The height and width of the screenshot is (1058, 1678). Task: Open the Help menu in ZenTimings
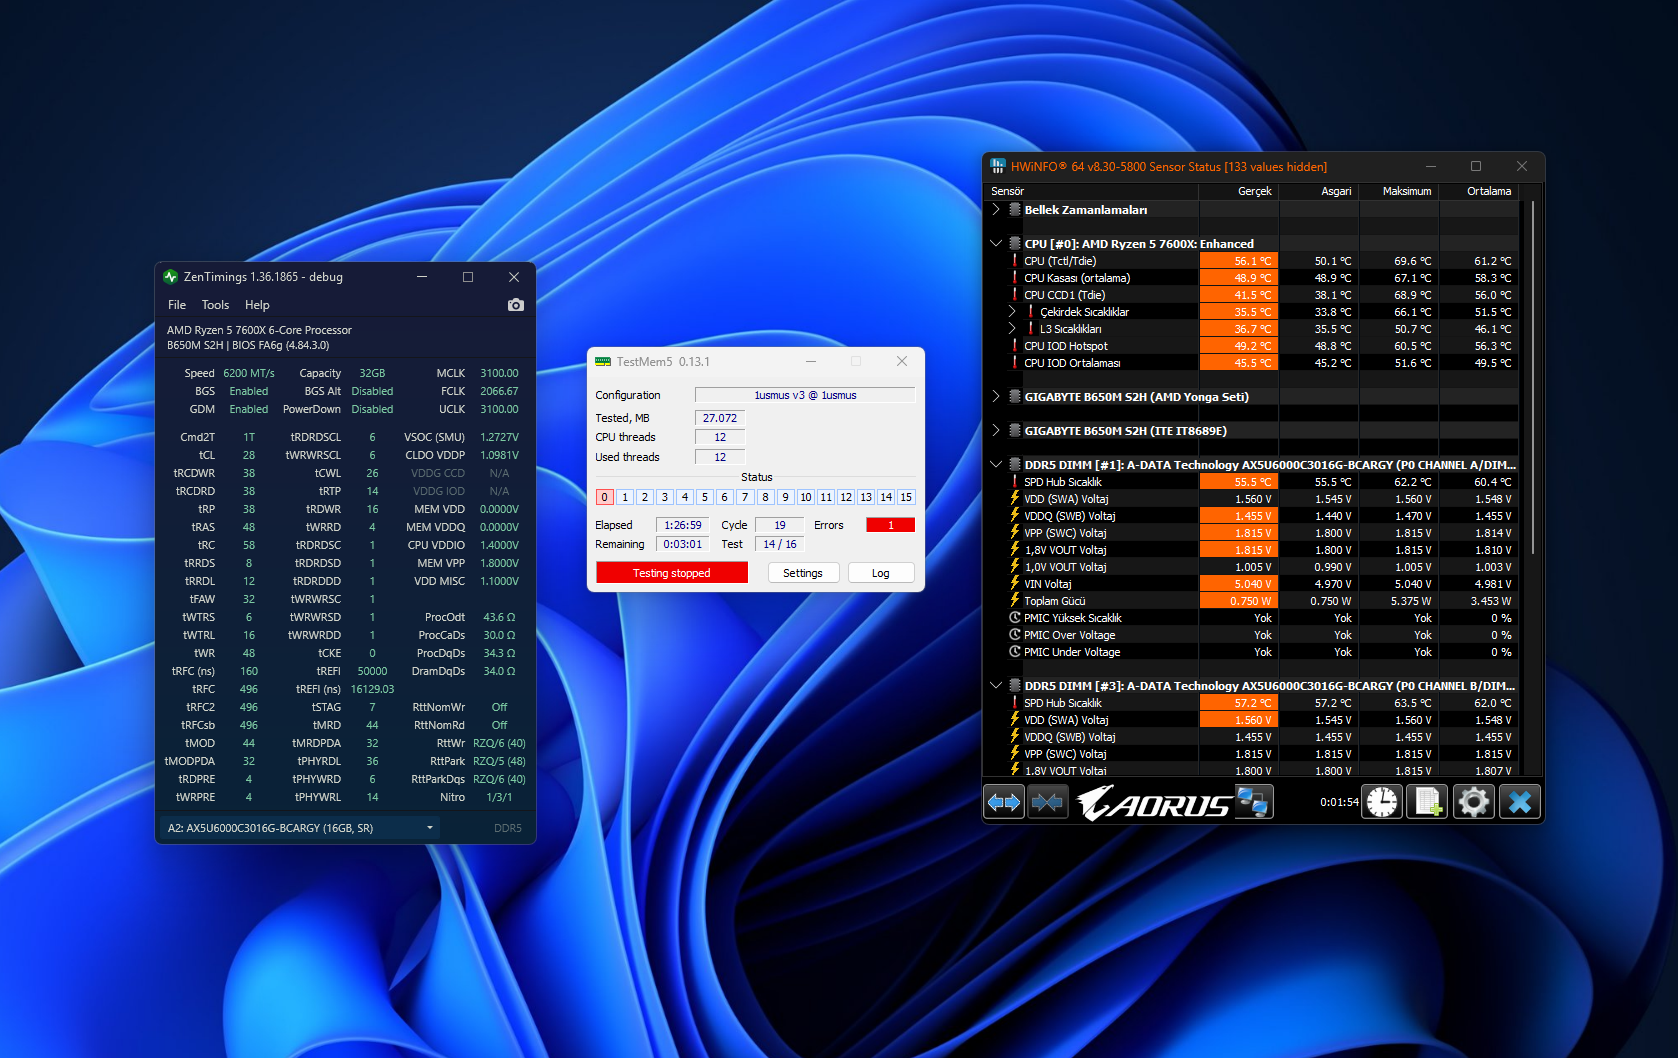257,305
